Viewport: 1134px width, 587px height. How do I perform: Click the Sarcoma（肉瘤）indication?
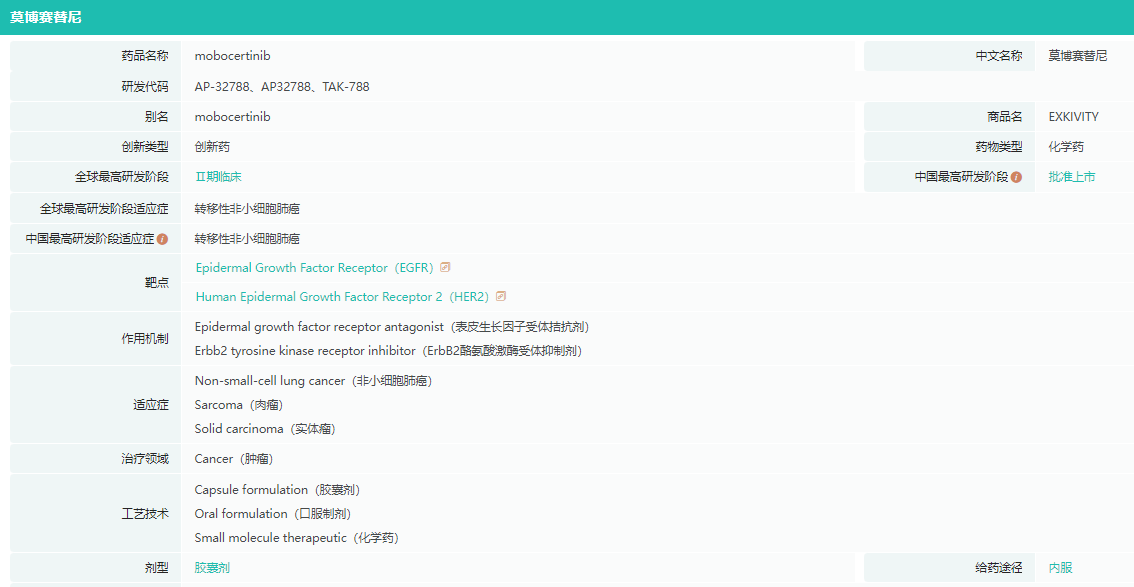(x=239, y=405)
